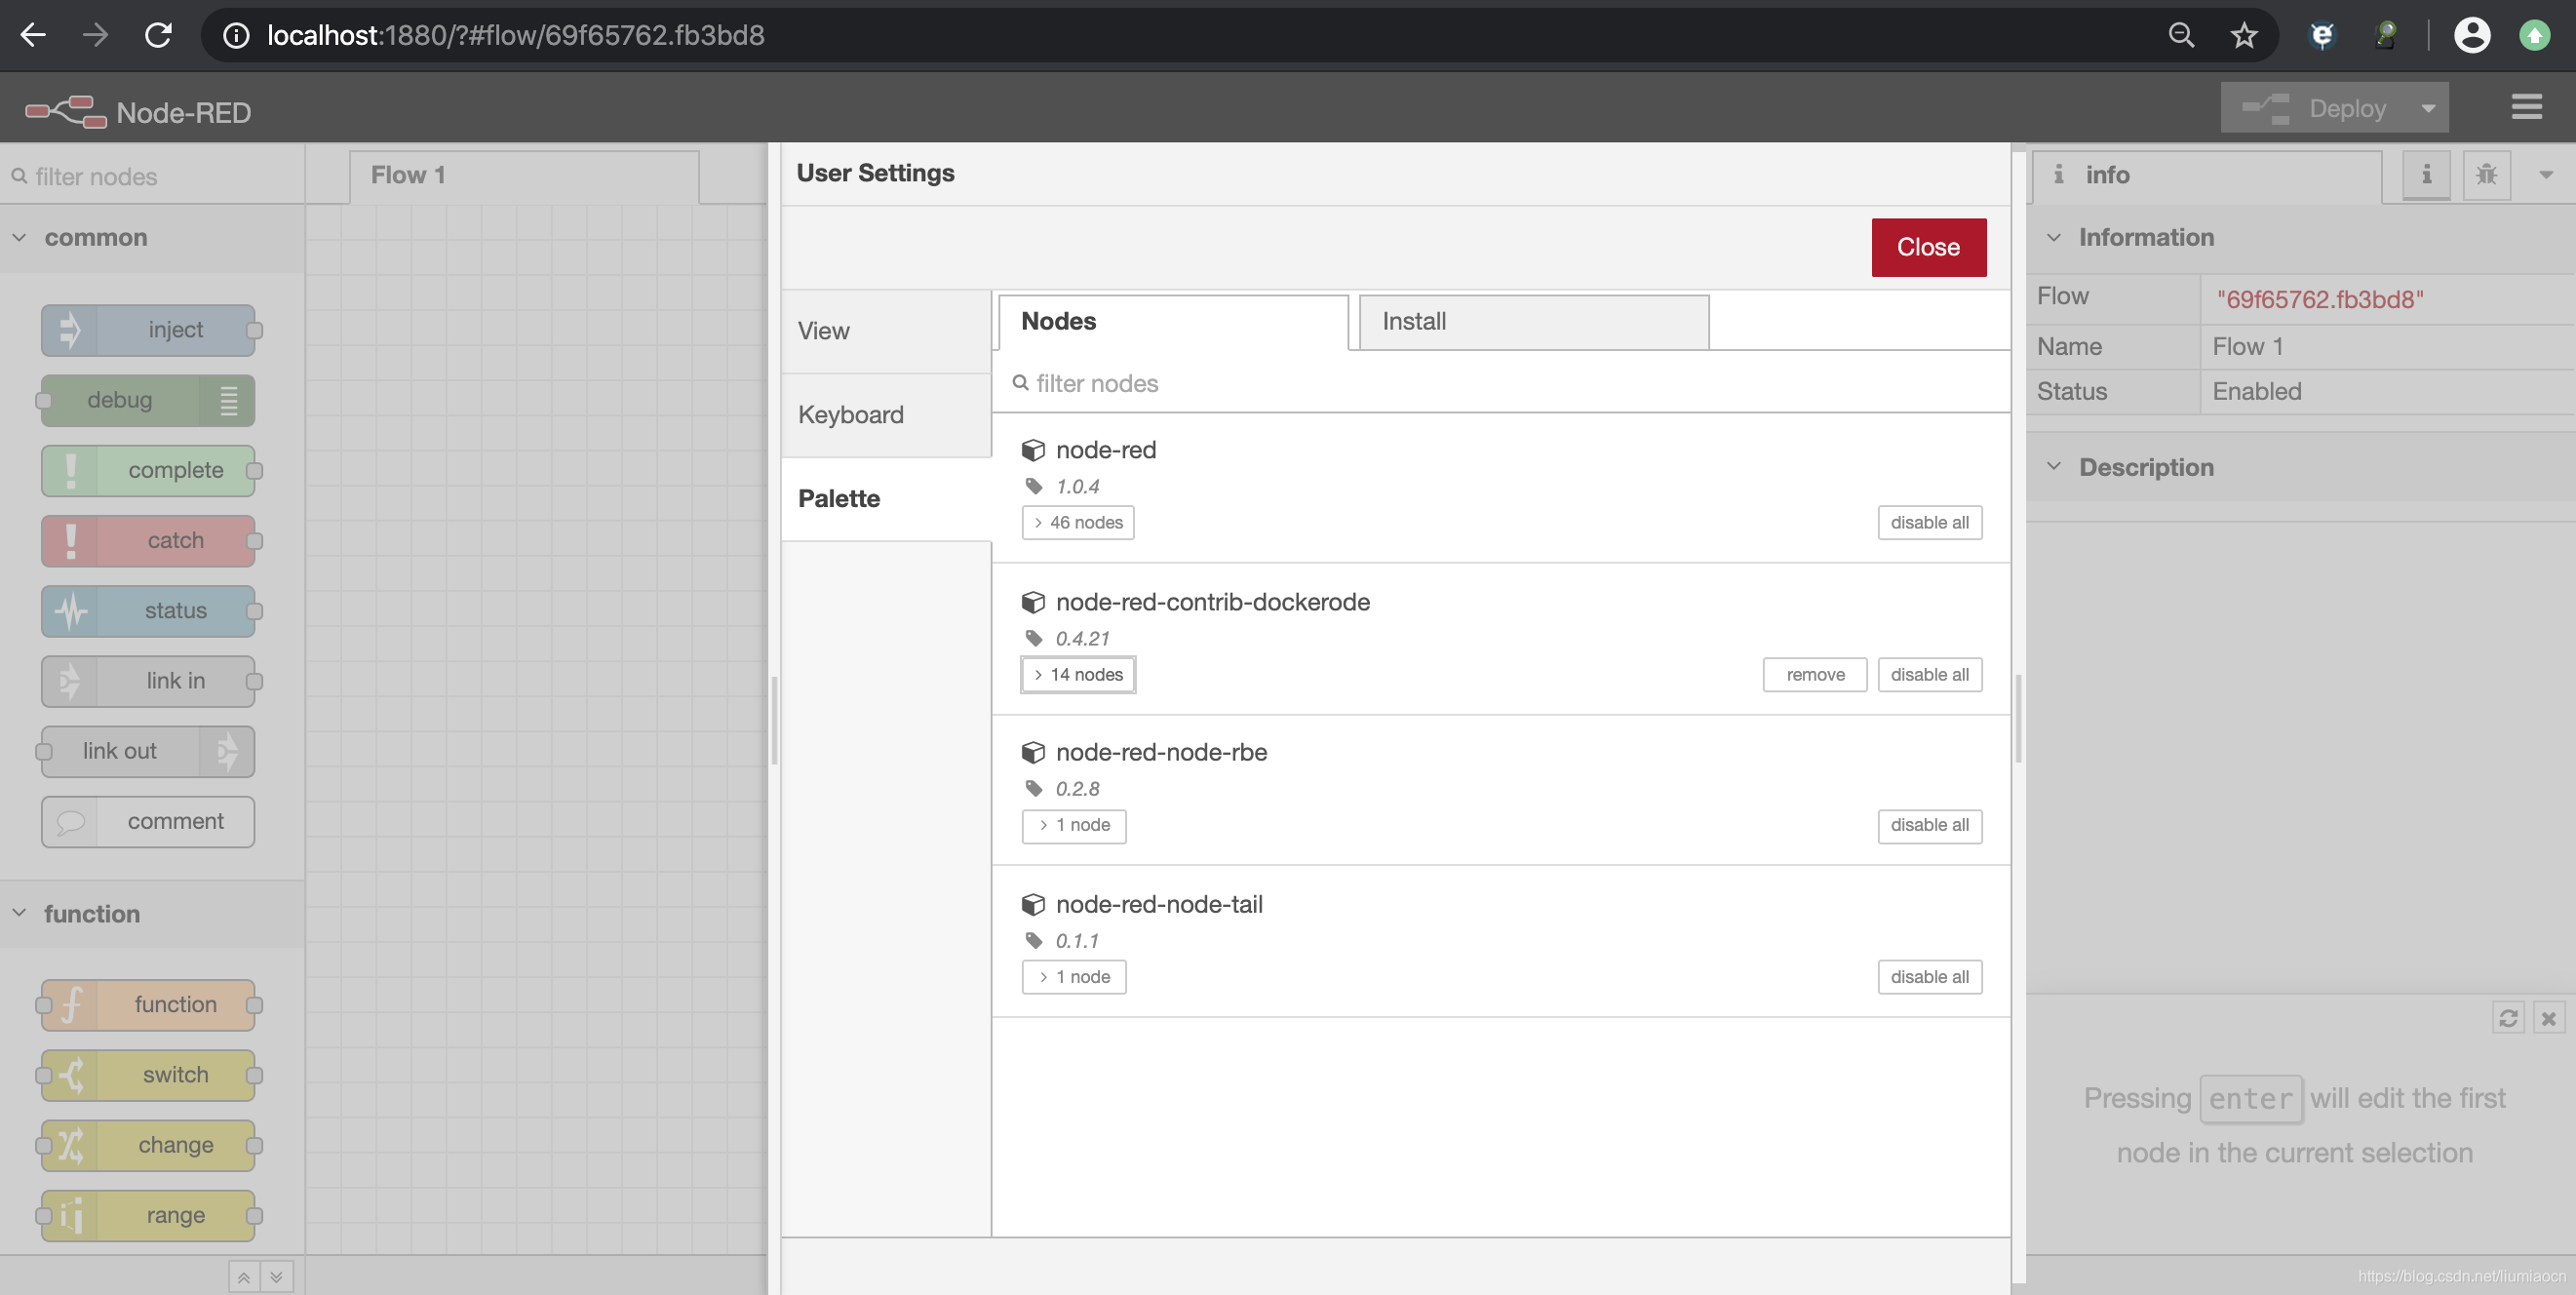Open the Deploy options dropdown arrow
The width and height of the screenshot is (2576, 1295).
(x=2428, y=108)
